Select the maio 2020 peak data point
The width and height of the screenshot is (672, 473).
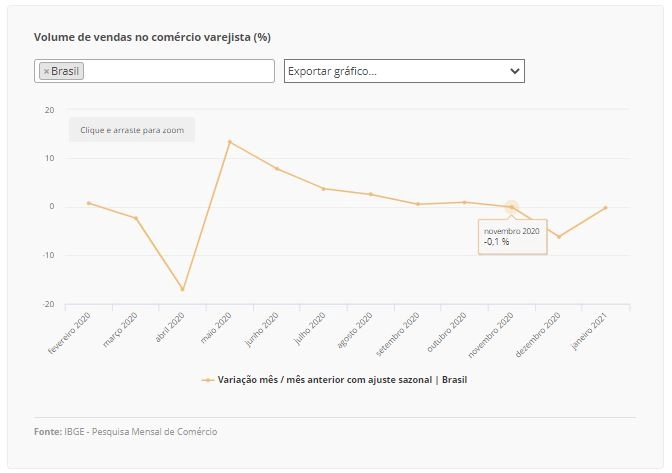tap(230, 141)
